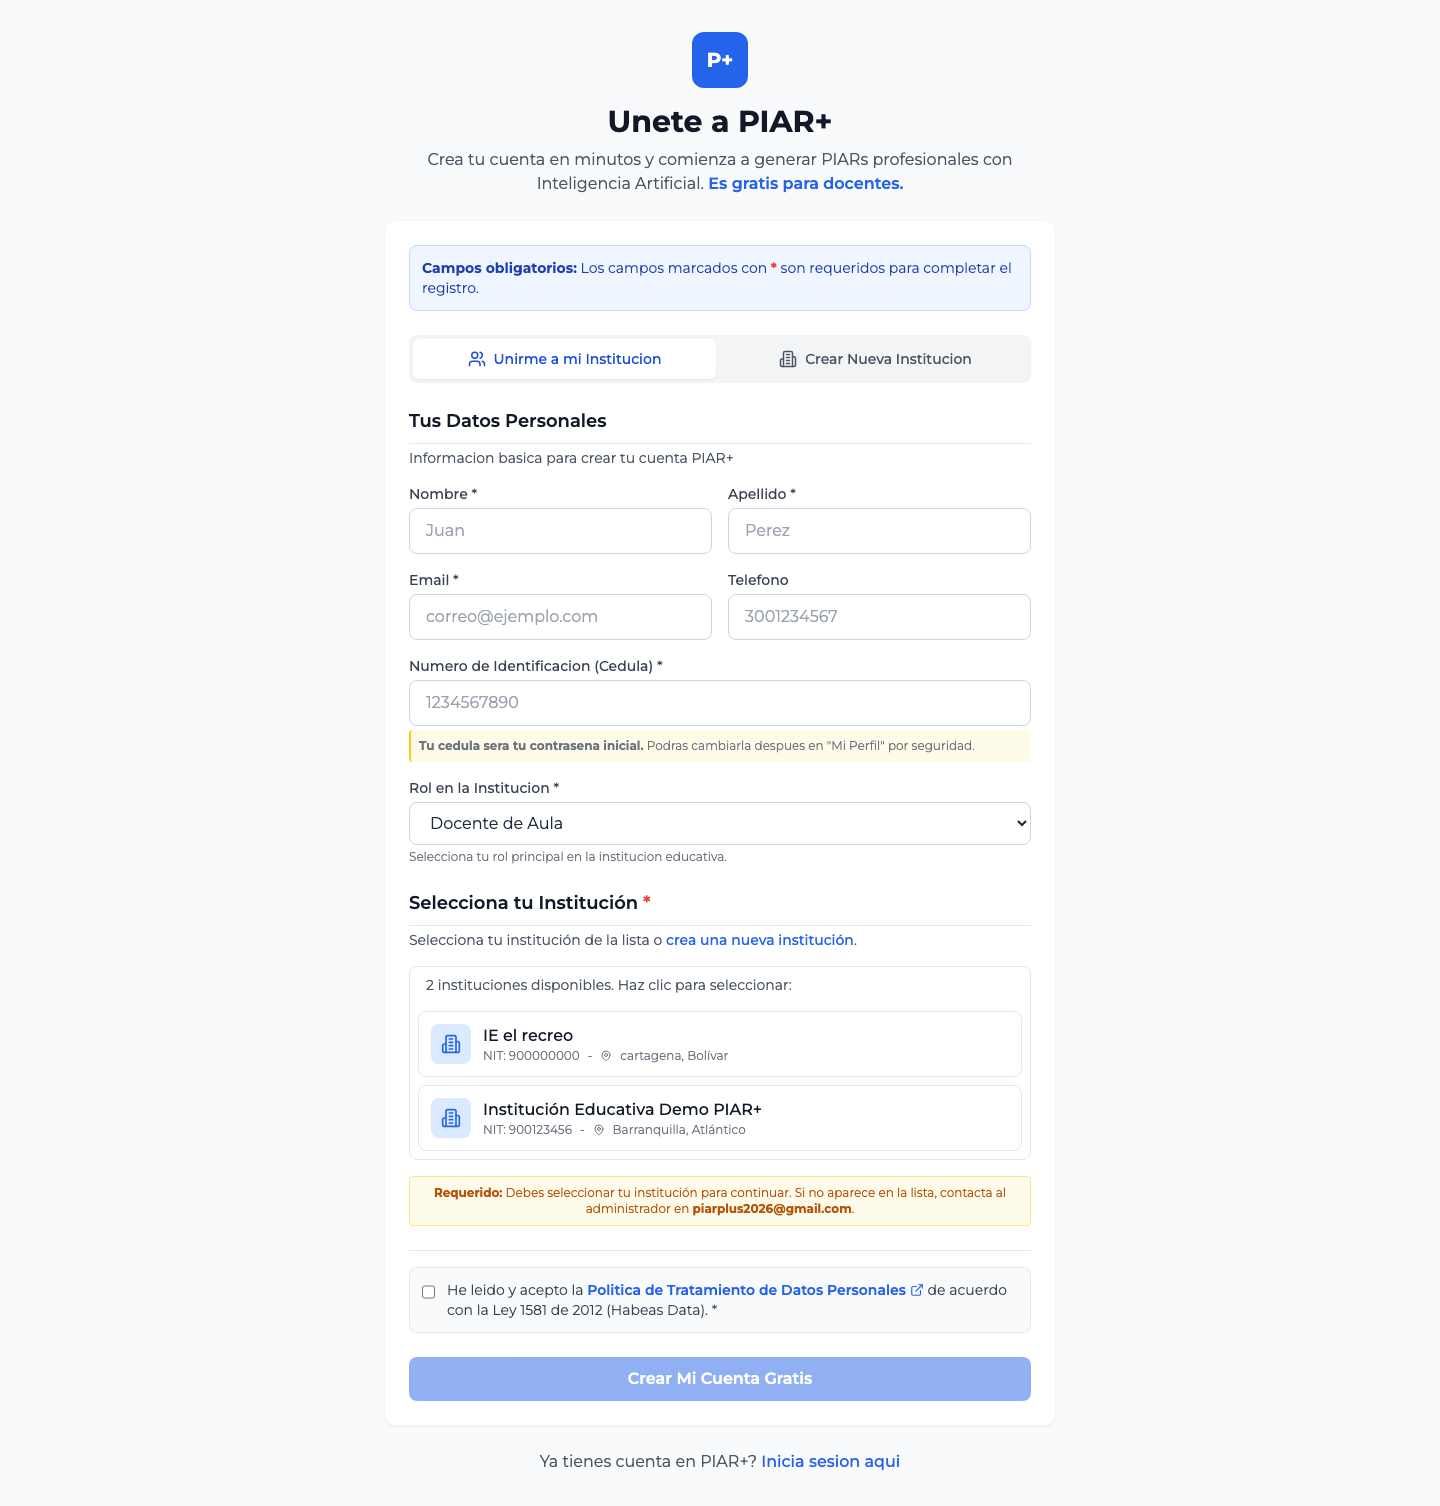Open Politica de Tratamiento de Datos link
This screenshot has width=1440, height=1506.
[x=746, y=1290]
